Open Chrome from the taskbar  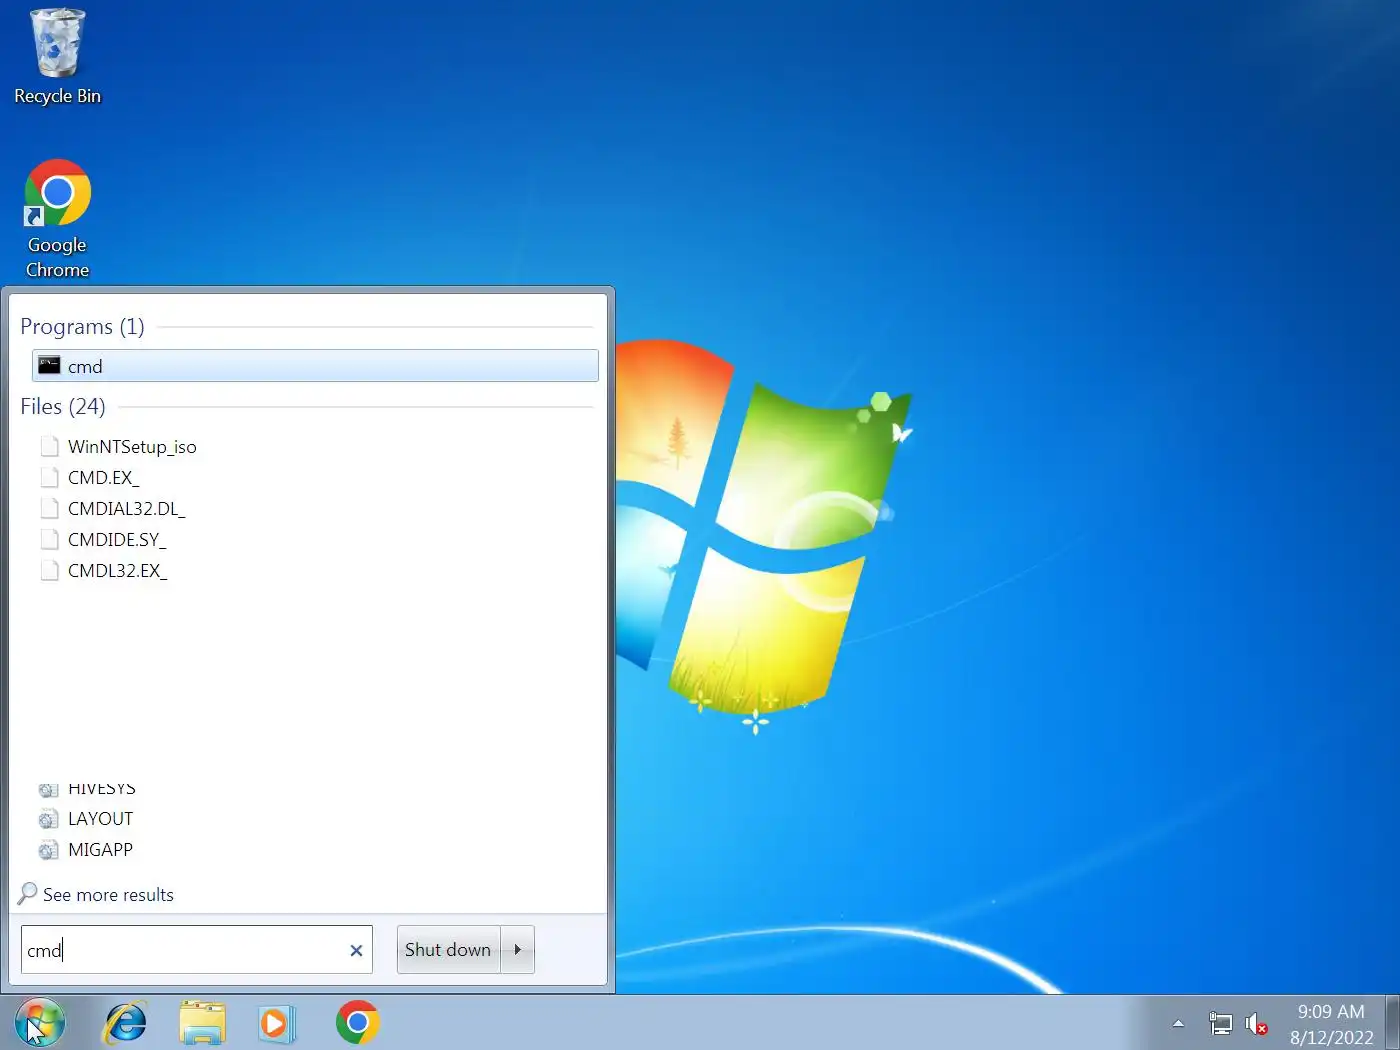point(357,1023)
